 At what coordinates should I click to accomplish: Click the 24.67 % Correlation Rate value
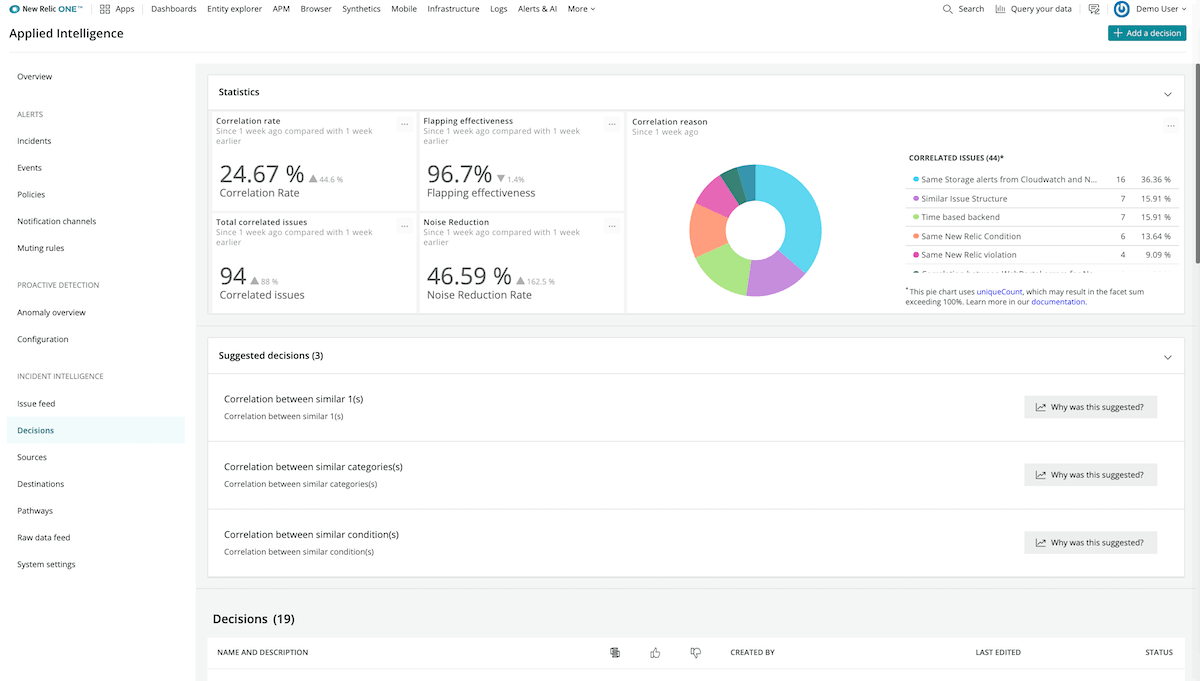tap(261, 174)
